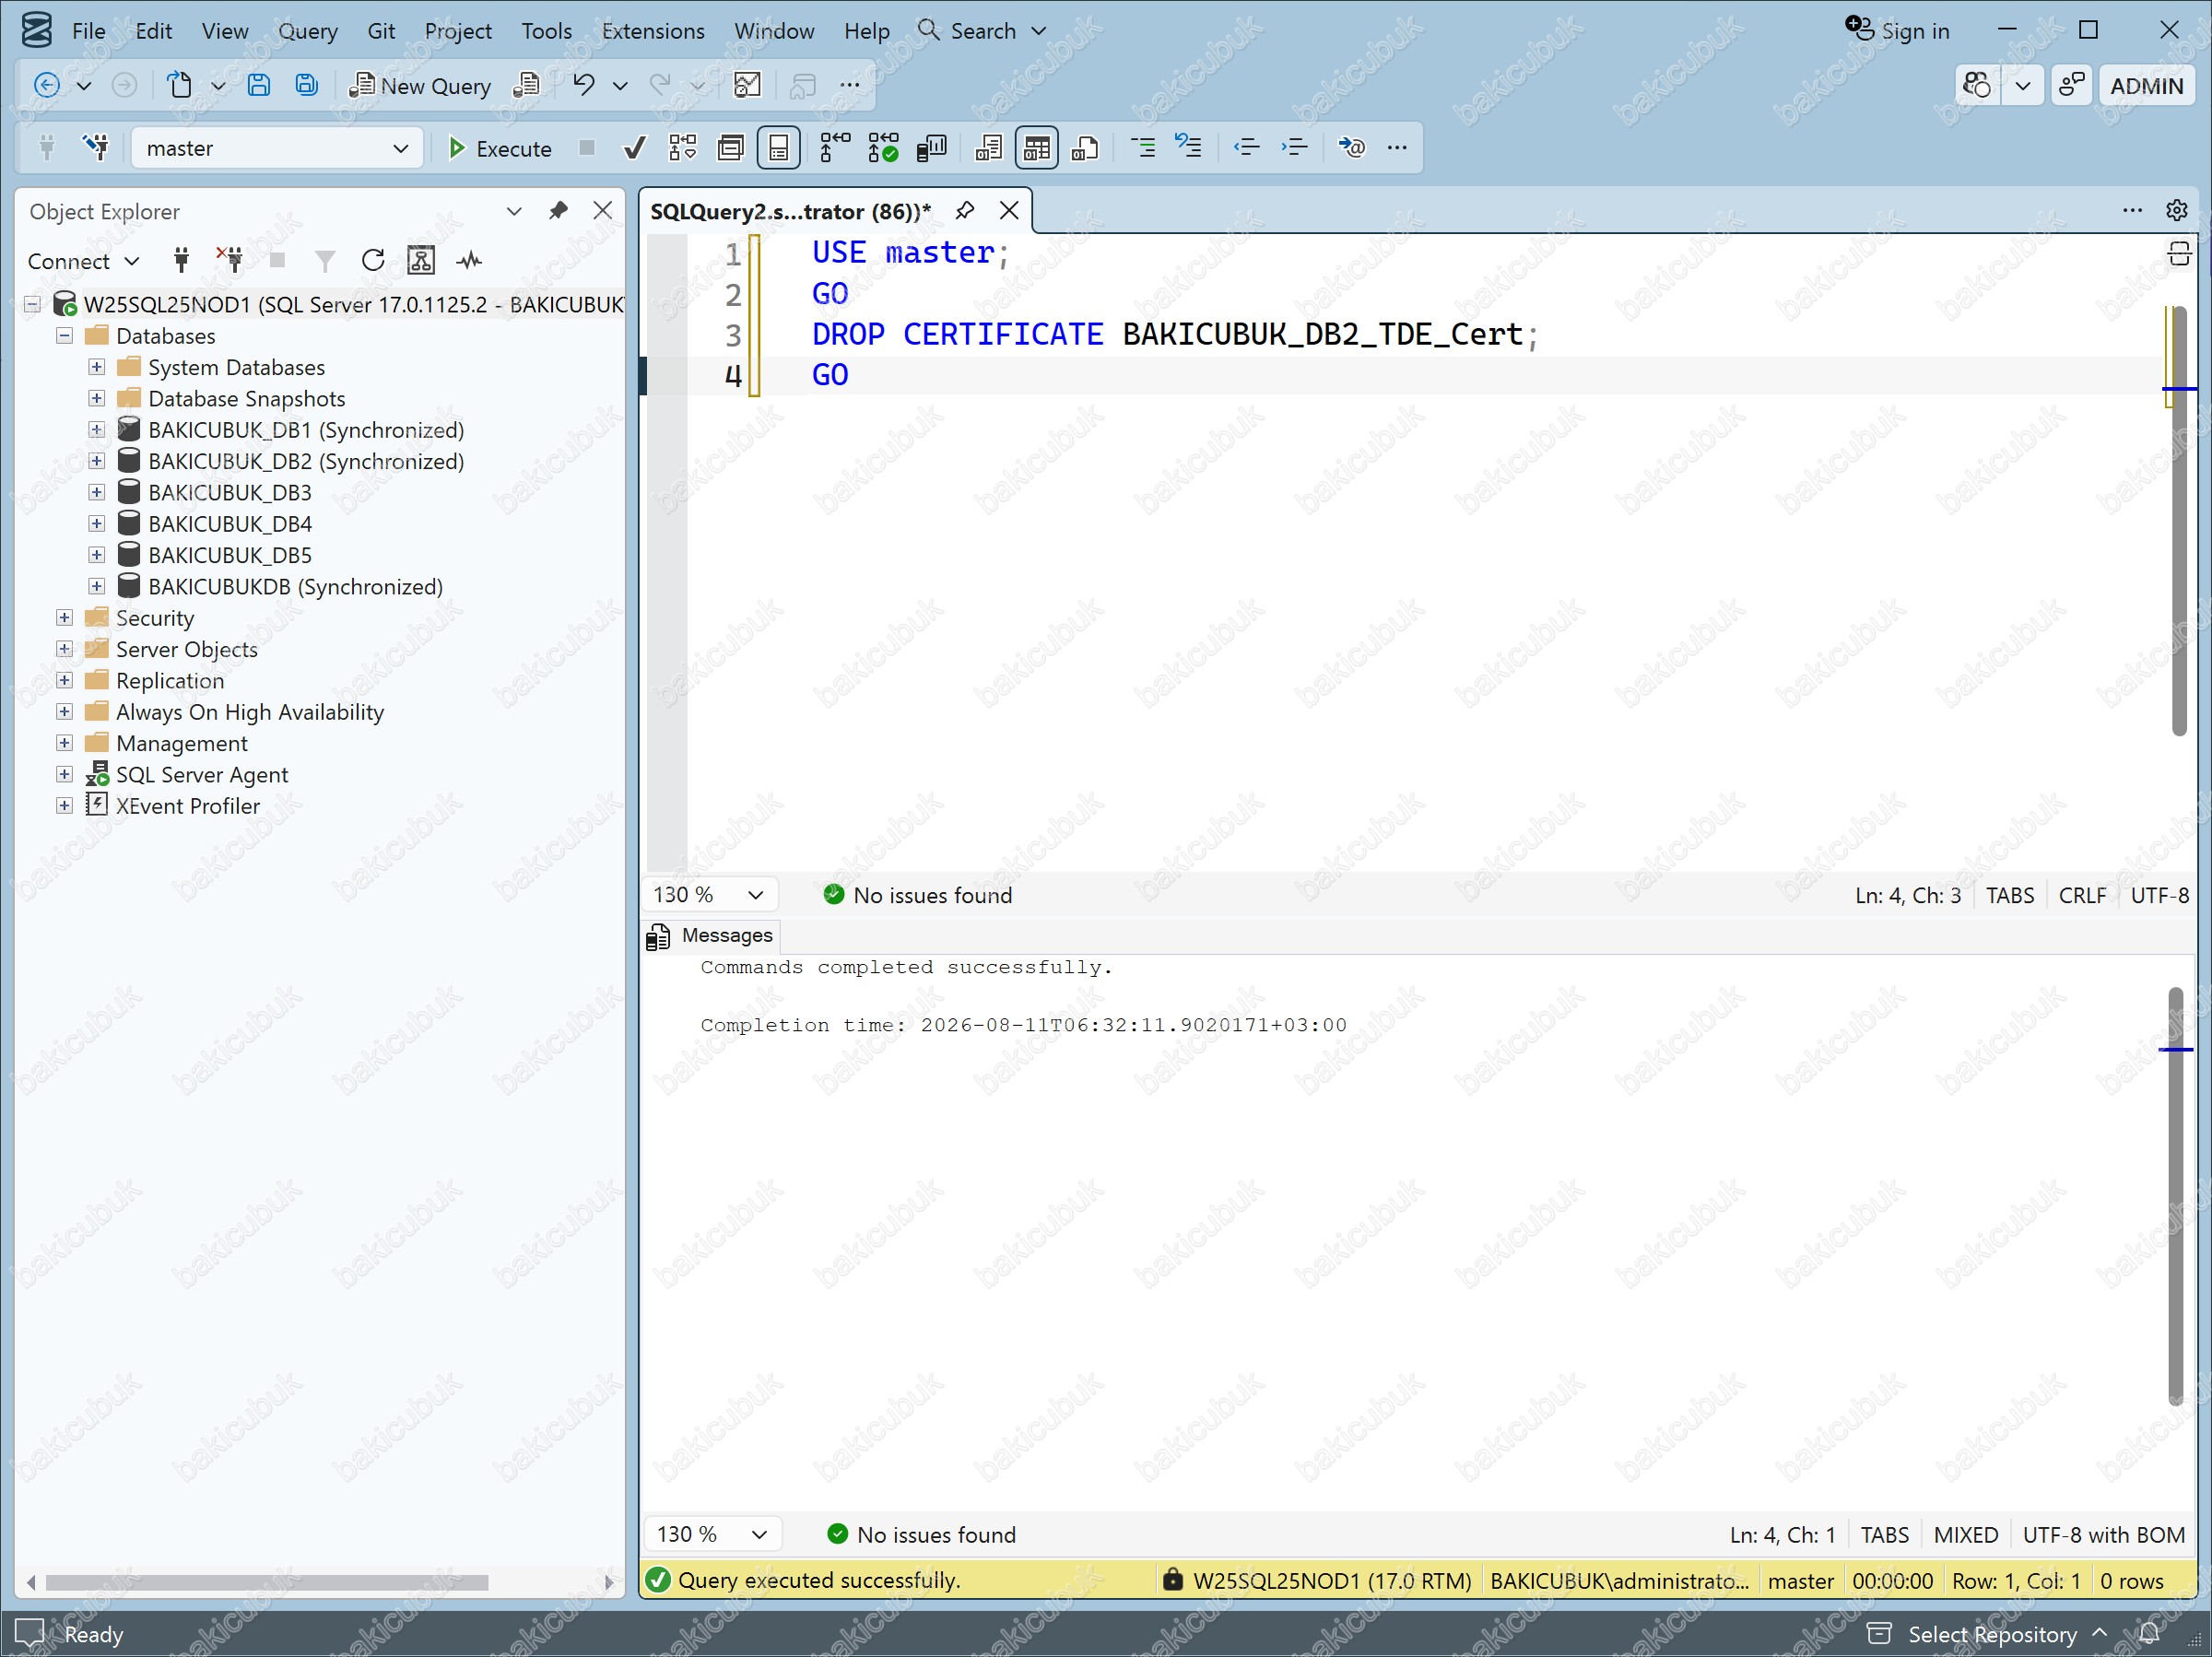
Task: Toggle the Results to Grid icon
Action: 1037,148
